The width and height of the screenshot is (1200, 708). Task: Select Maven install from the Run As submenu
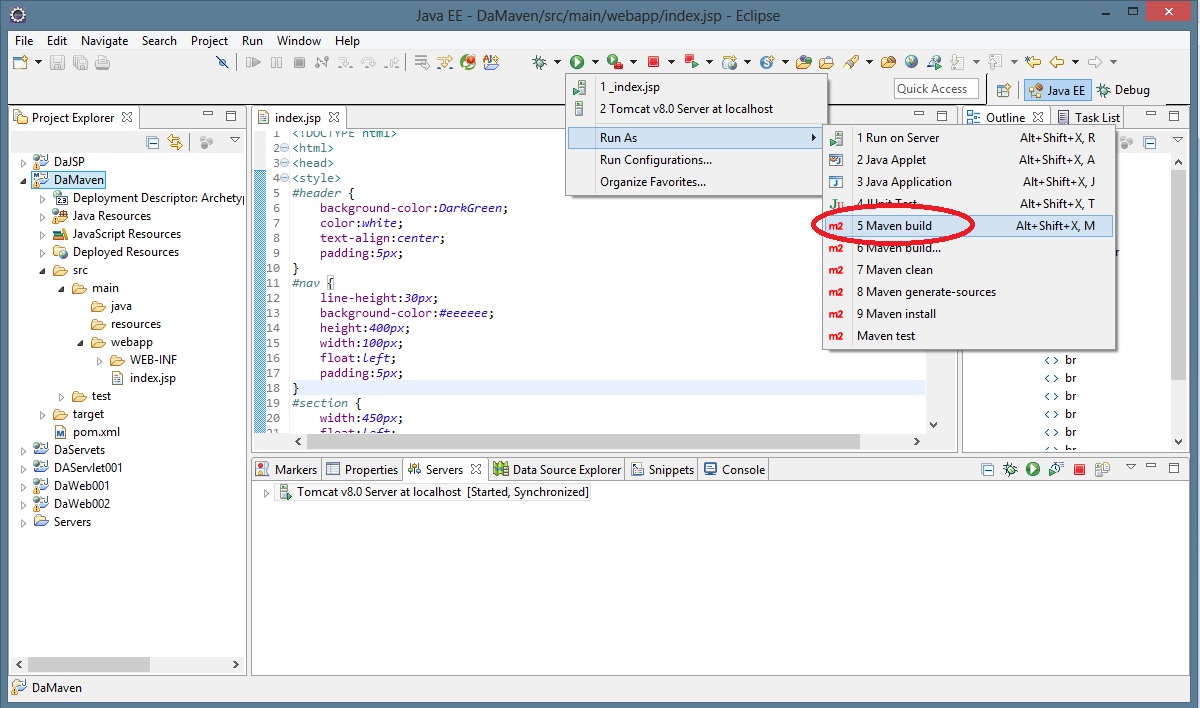[x=896, y=314]
